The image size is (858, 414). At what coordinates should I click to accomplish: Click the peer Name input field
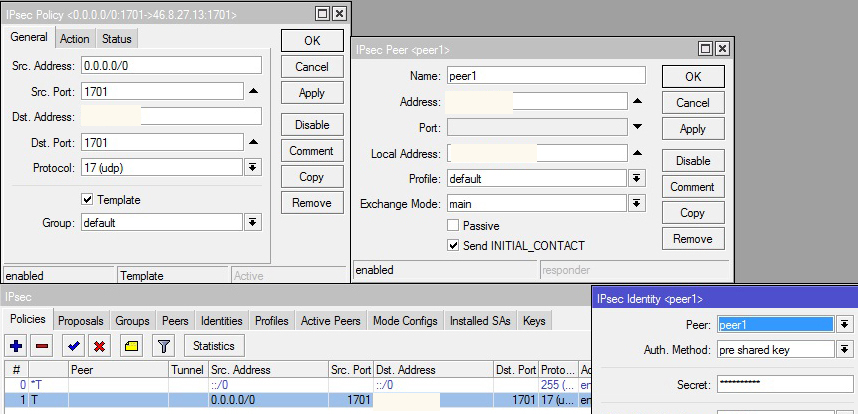coord(546,76)
